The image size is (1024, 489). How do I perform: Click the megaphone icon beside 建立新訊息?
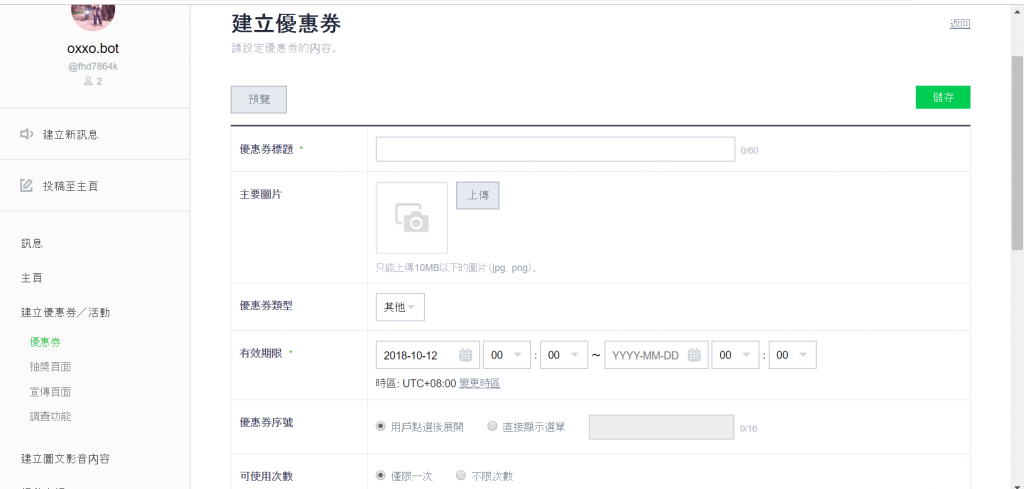26,134
